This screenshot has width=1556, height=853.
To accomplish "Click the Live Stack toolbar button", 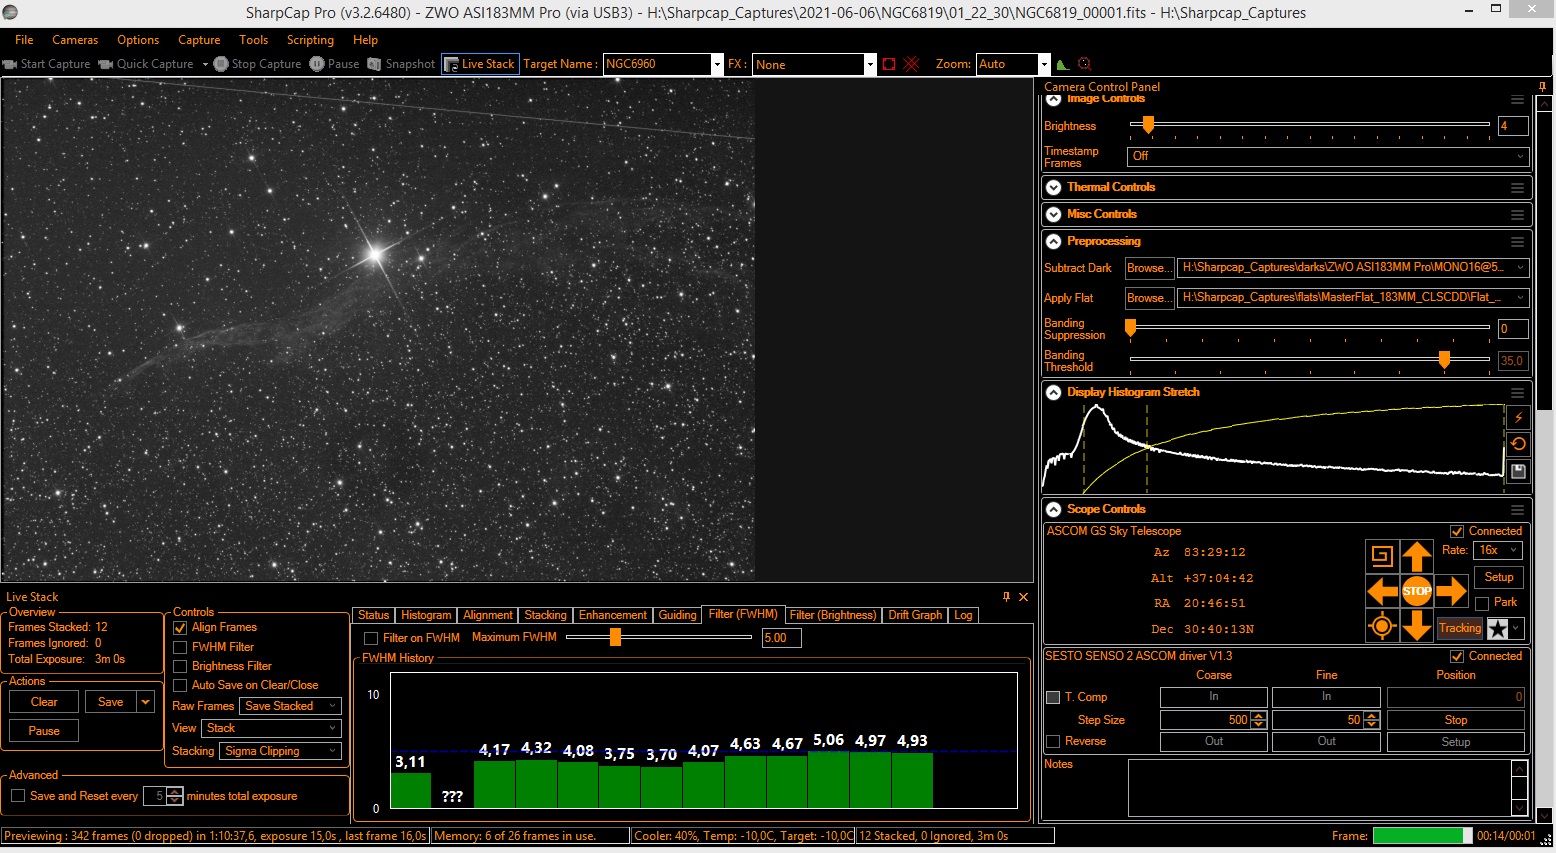I will coord(480,64).
